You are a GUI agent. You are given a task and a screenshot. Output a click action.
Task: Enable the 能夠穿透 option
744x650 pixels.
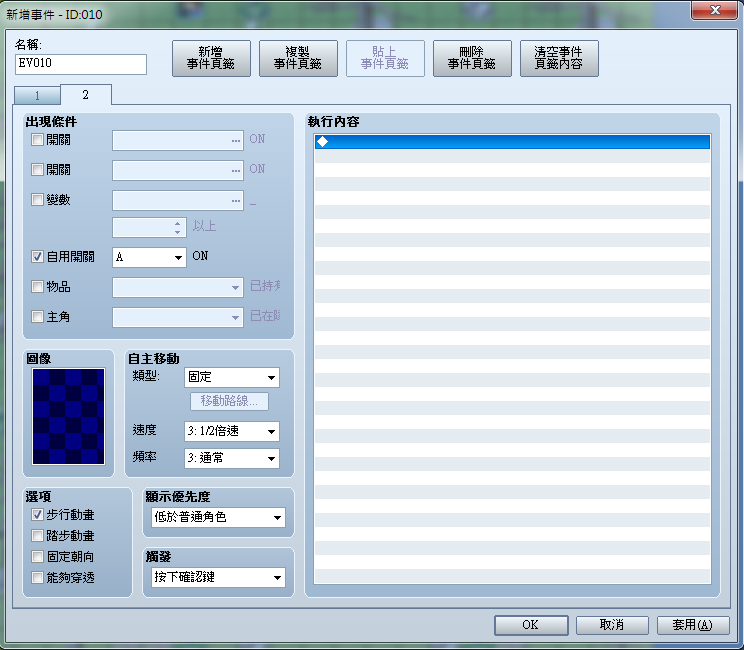point(37,577)
